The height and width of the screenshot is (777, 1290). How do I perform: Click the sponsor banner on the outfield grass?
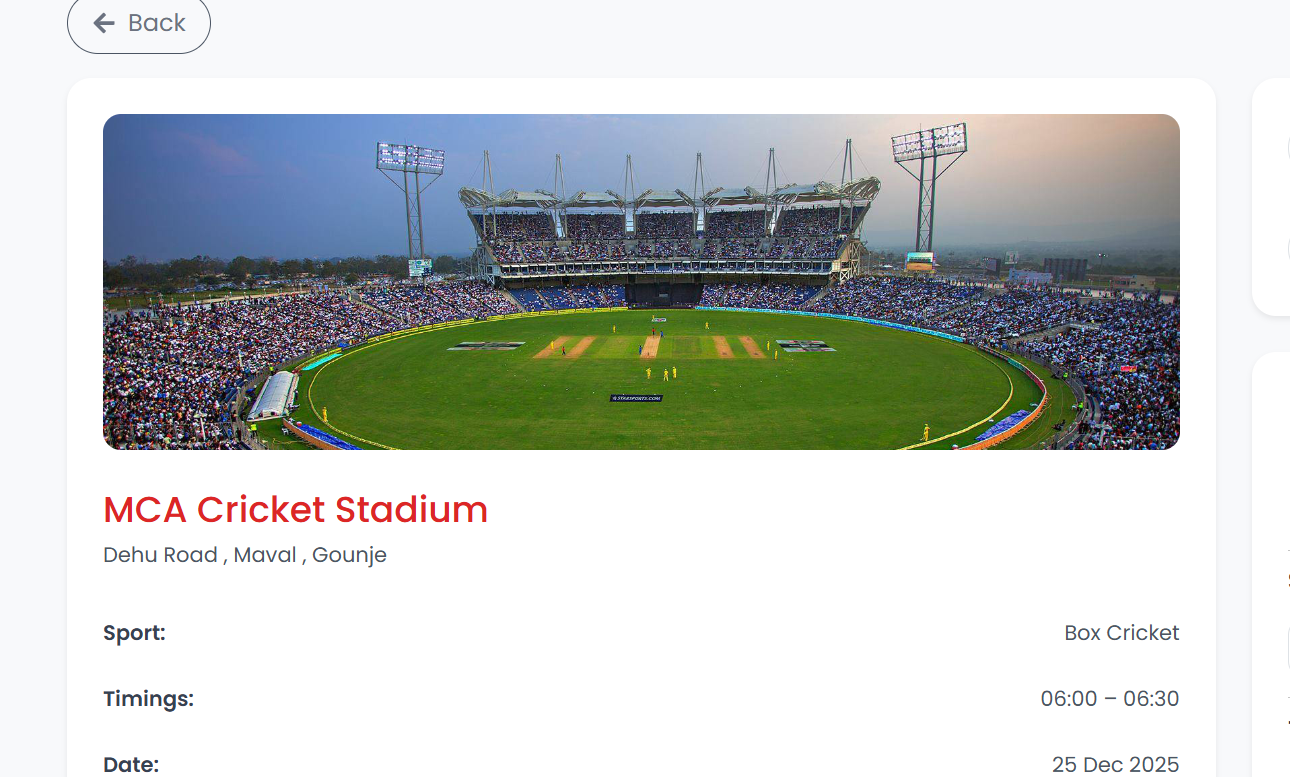(x=636, y=398)
